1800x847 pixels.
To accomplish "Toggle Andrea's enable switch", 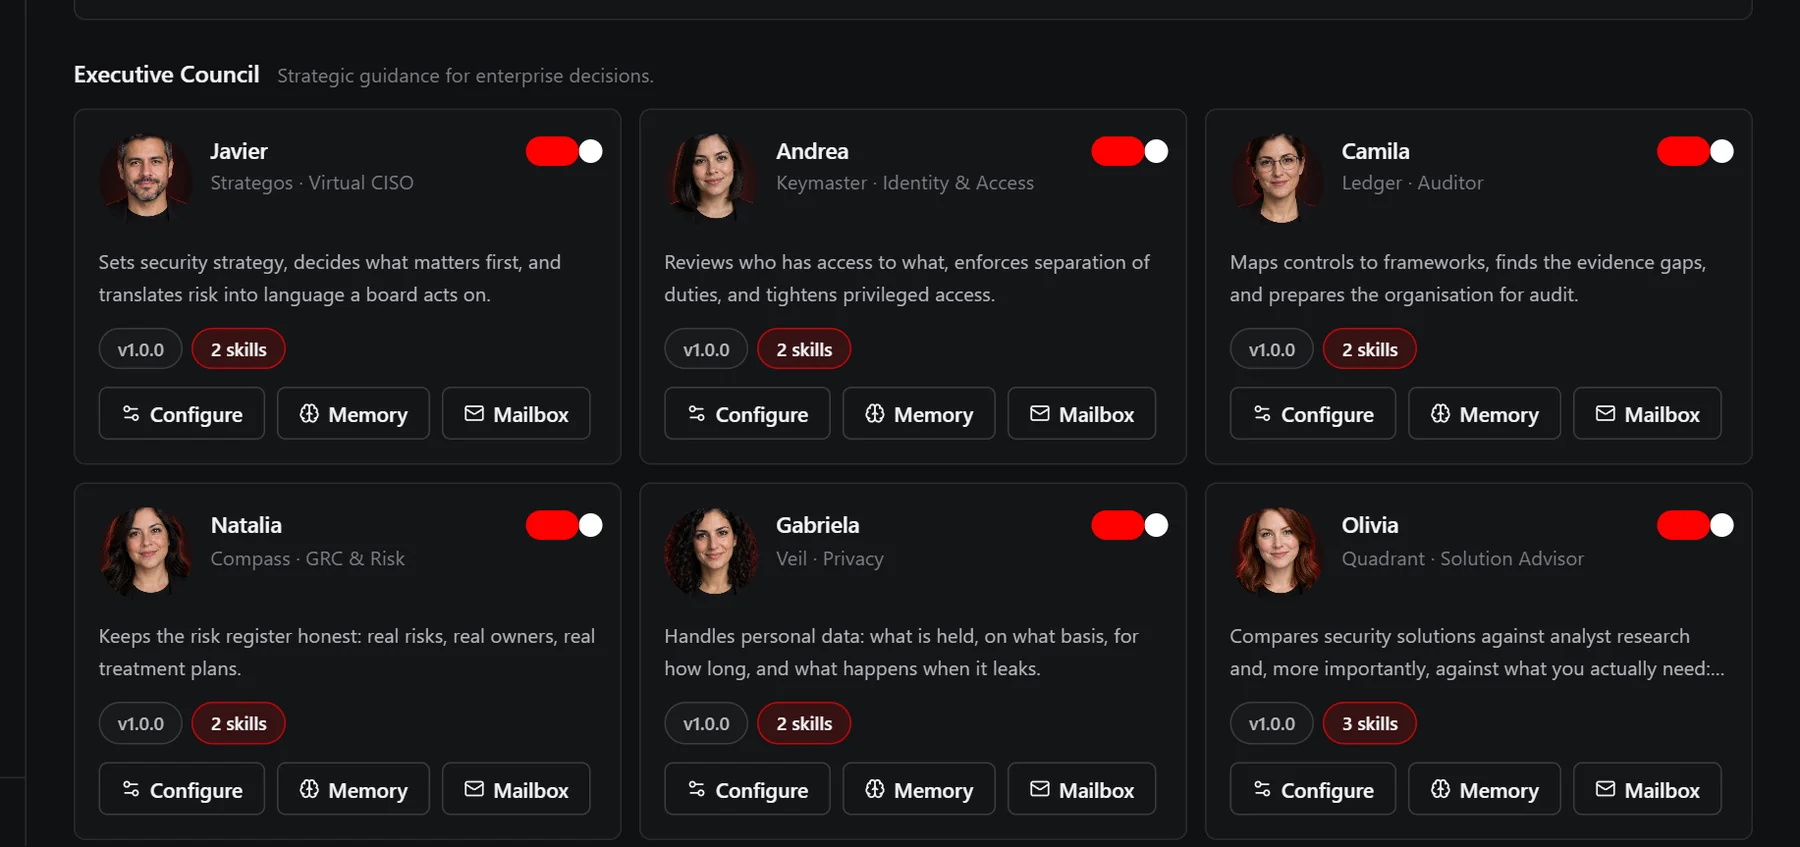I will coord(1130,151).
